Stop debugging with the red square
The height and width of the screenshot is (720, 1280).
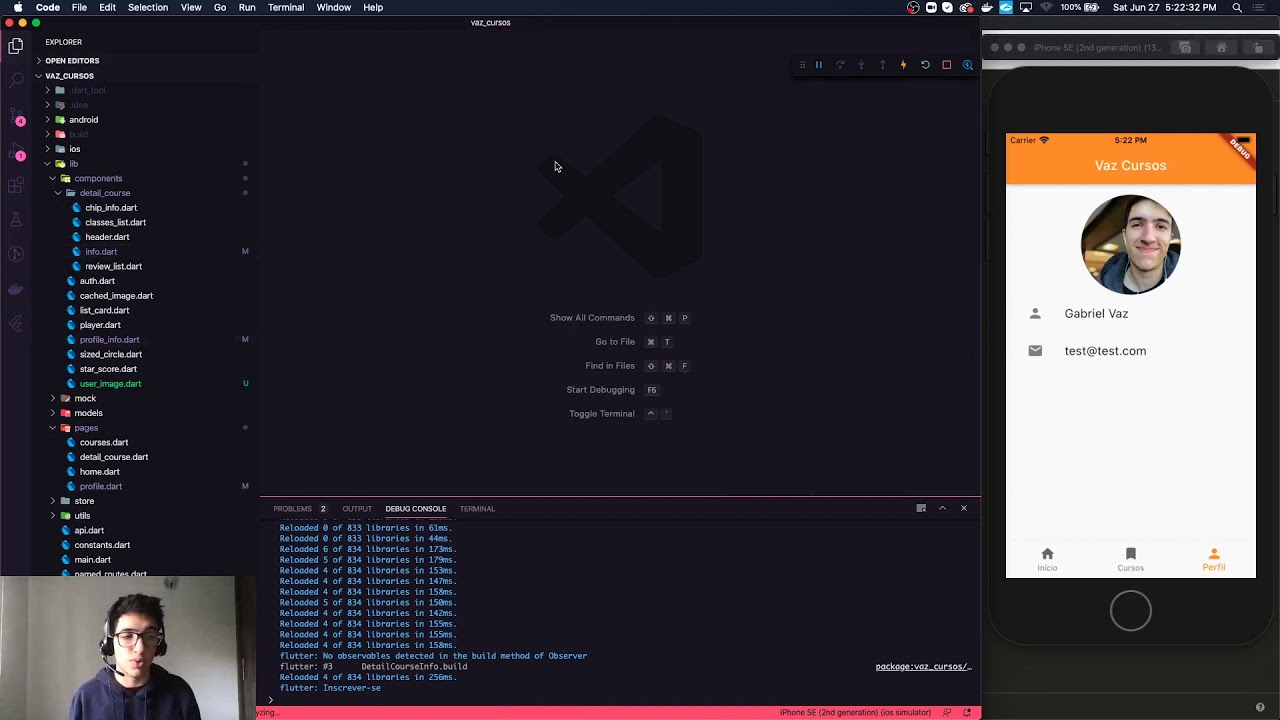pos(946,65)
